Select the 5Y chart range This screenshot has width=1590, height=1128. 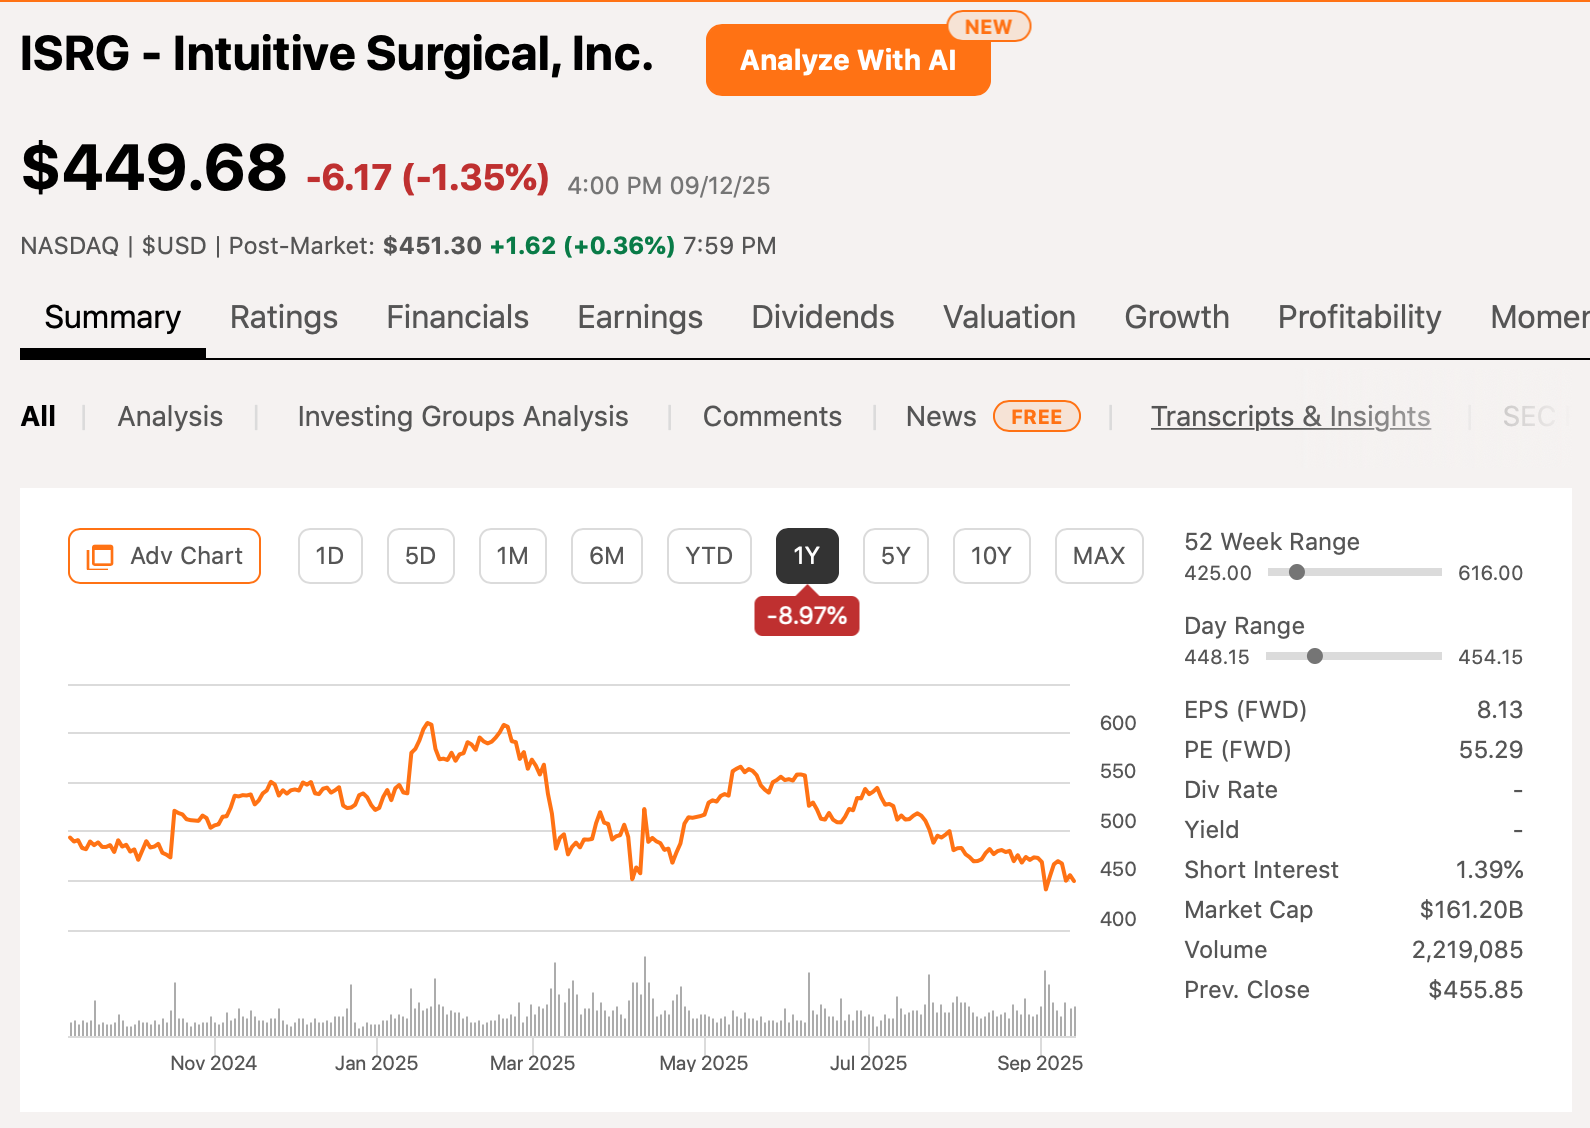coord(895,556)
